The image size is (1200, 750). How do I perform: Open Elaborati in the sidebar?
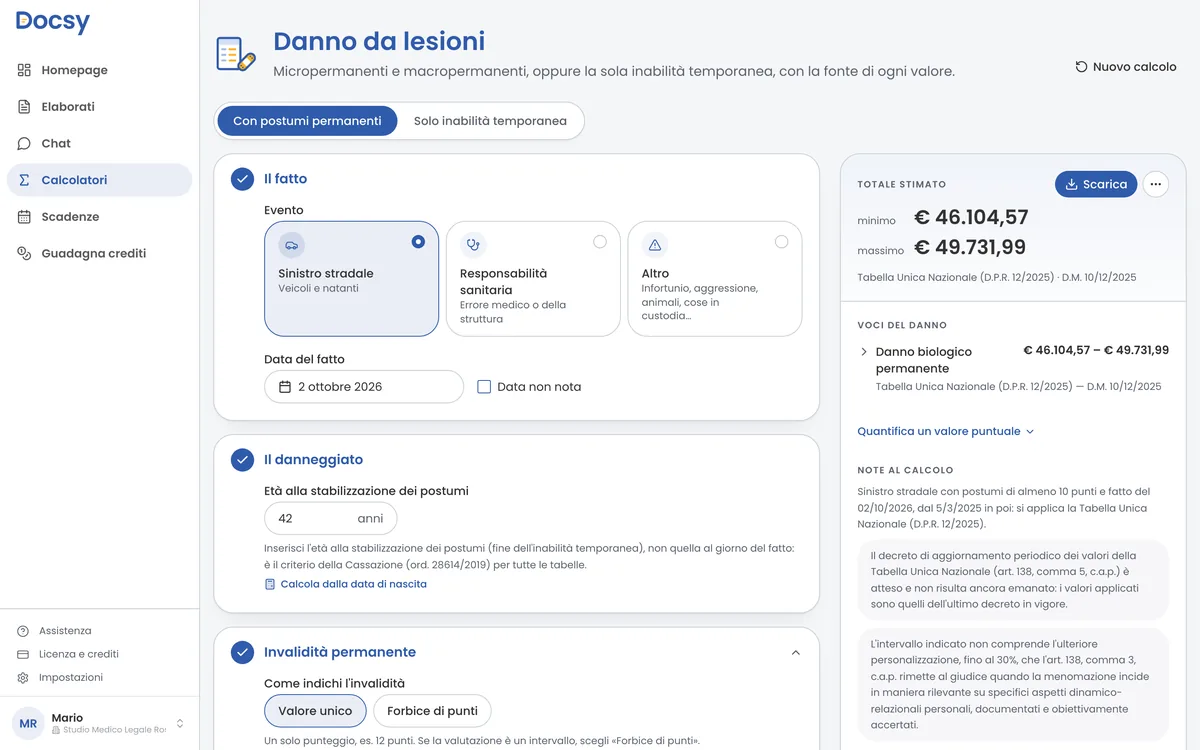pyautogui.click(x=99, y=107)
